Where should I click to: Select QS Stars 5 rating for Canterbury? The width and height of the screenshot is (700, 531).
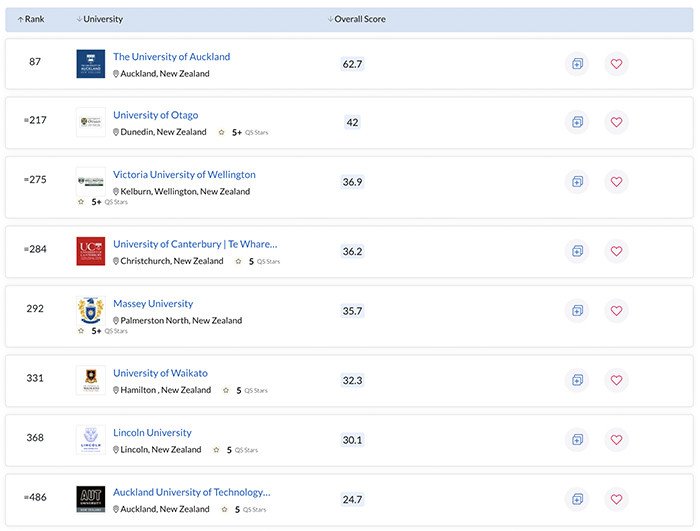click(x=258, y=261)
